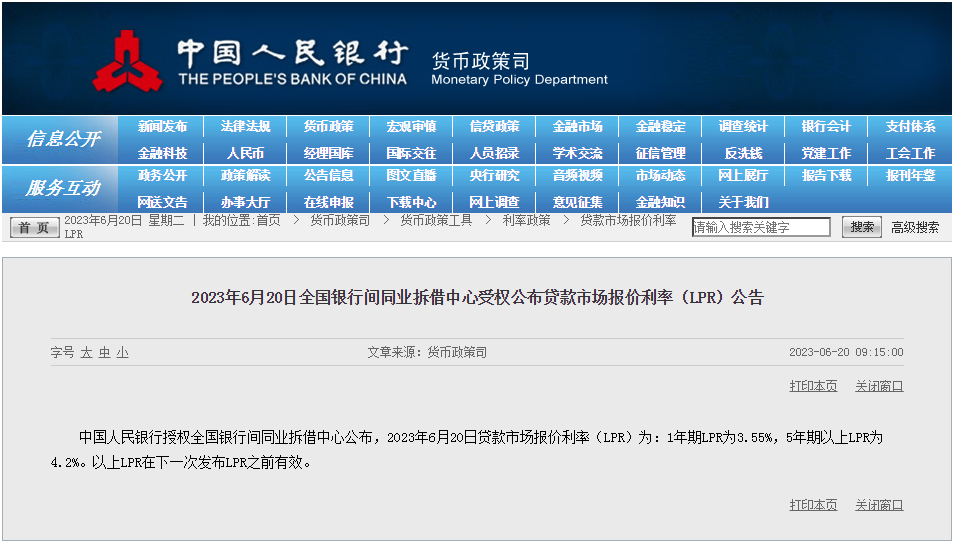
Task: Visit 网送文告 page
Action: tap(162, 202)
